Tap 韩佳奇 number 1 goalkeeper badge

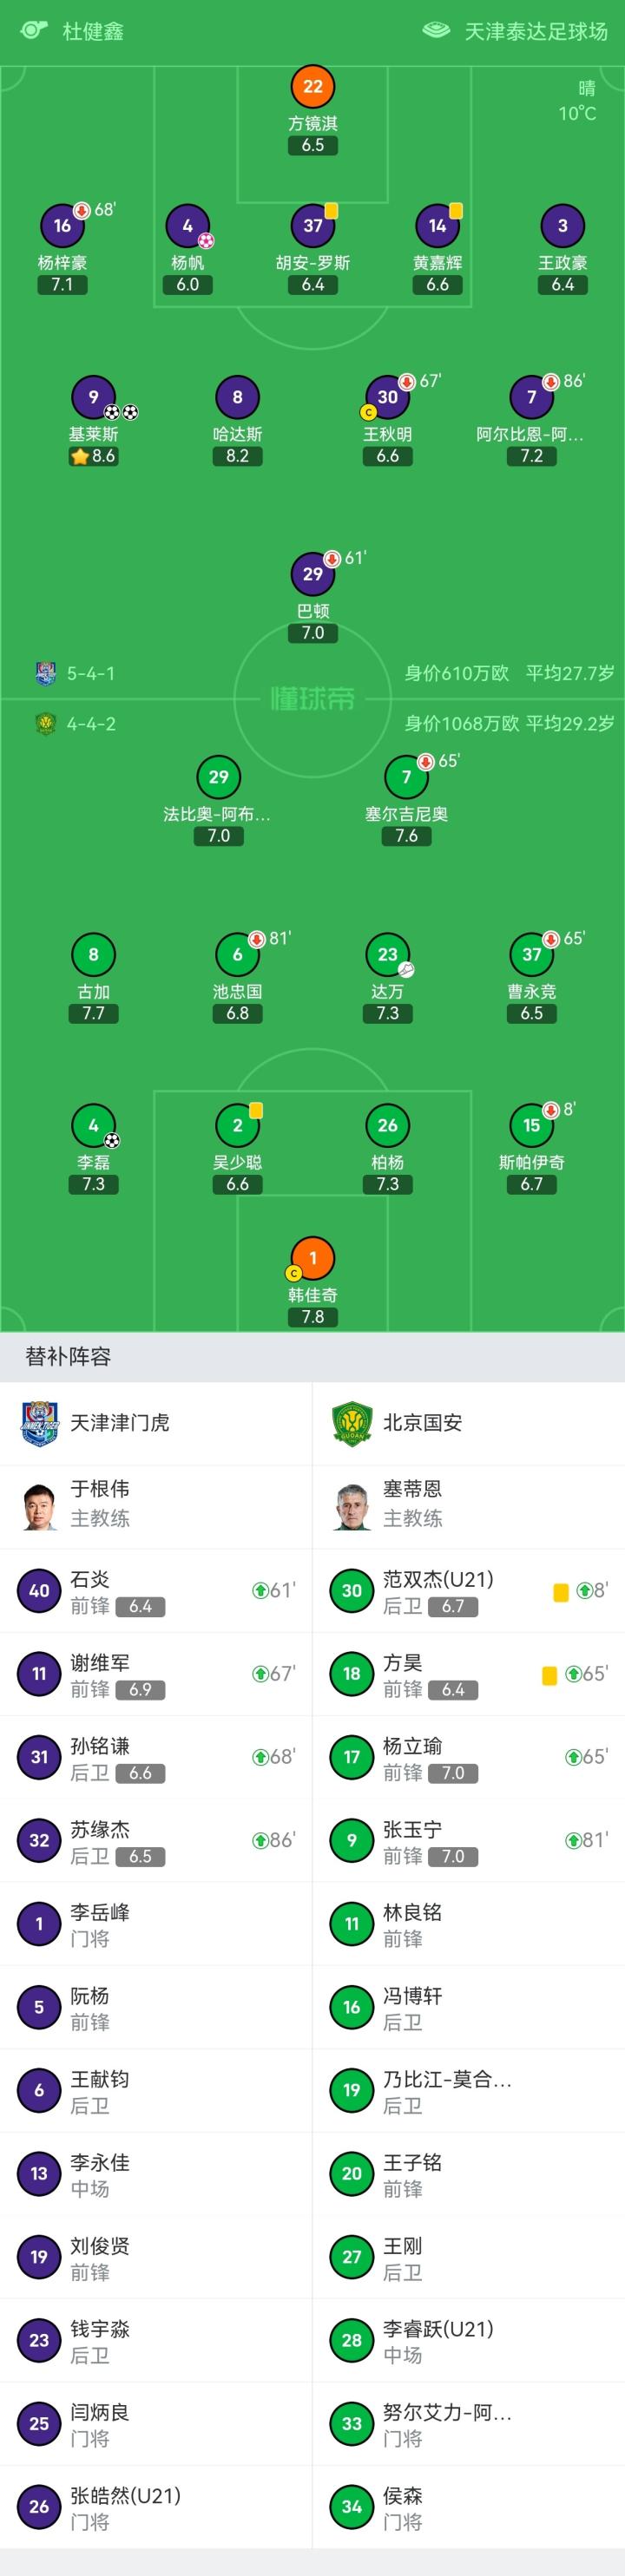(x=313, y=1258)
